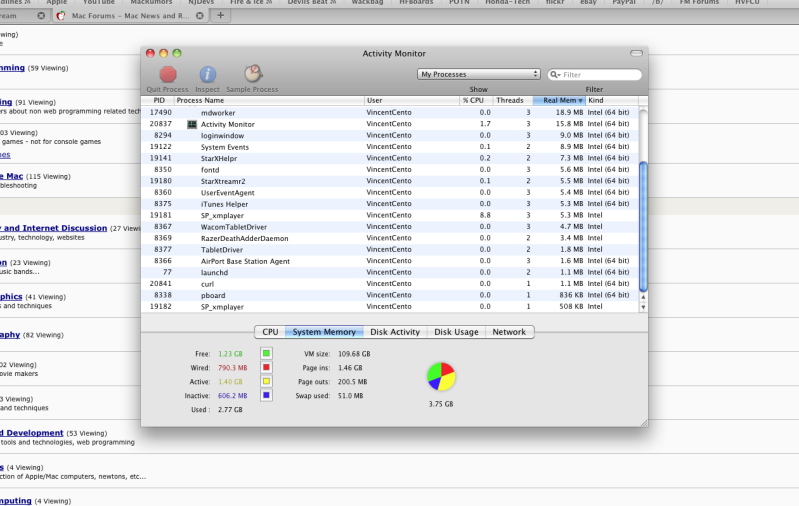Viewport: 799px width, 506px height.
Task: Click the red Wired memory swatch
Action: pyautogui.click(x=266, y=367)
